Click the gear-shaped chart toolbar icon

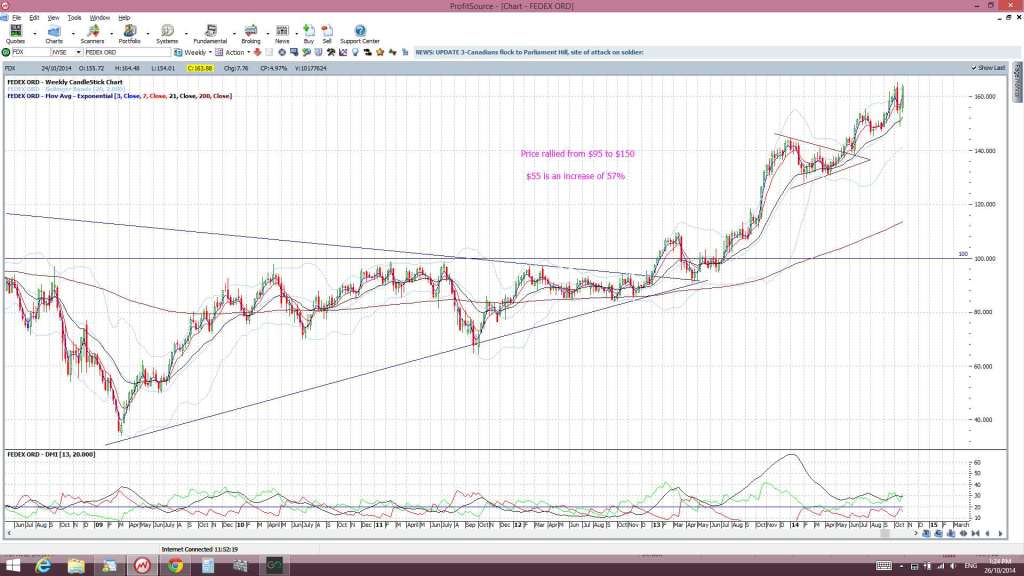pyautogui.click(x=282, y=52)
